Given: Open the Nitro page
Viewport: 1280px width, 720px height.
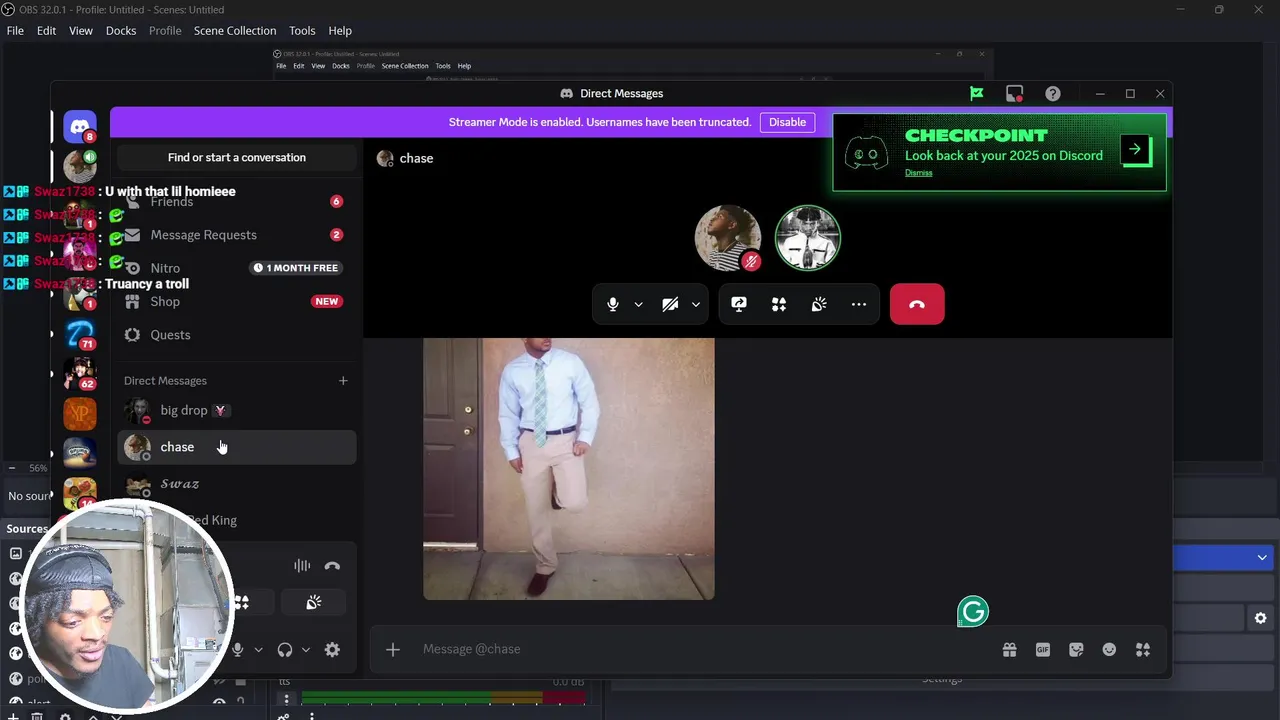Looking at the screenshot, I should pos(237,268).
